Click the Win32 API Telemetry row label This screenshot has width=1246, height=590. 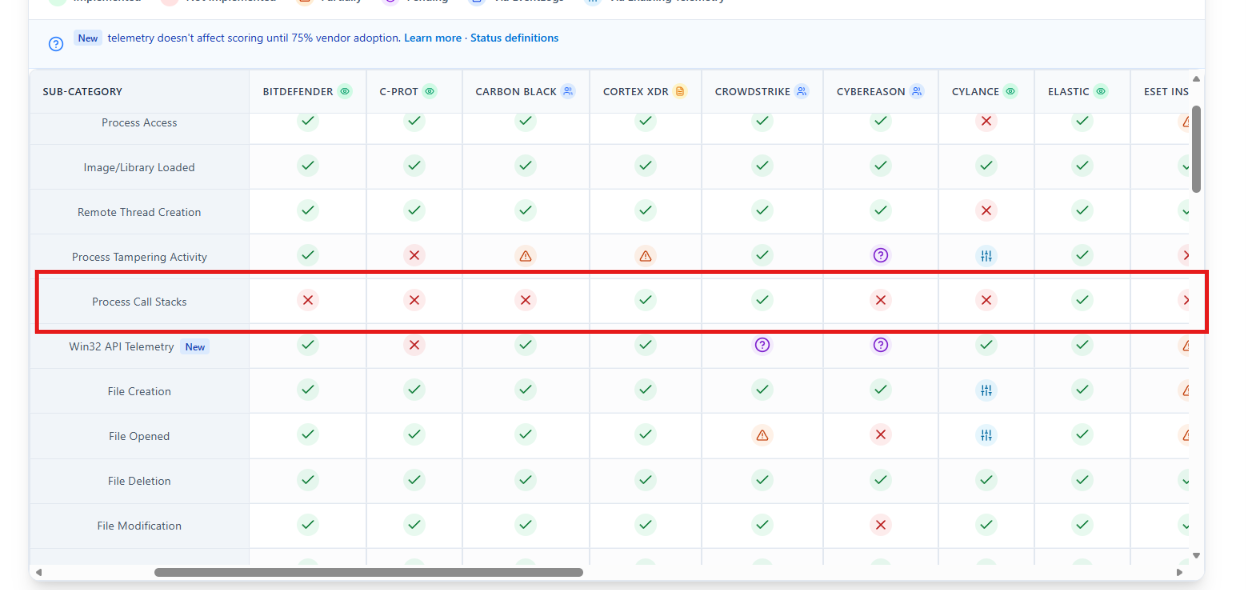121,347
